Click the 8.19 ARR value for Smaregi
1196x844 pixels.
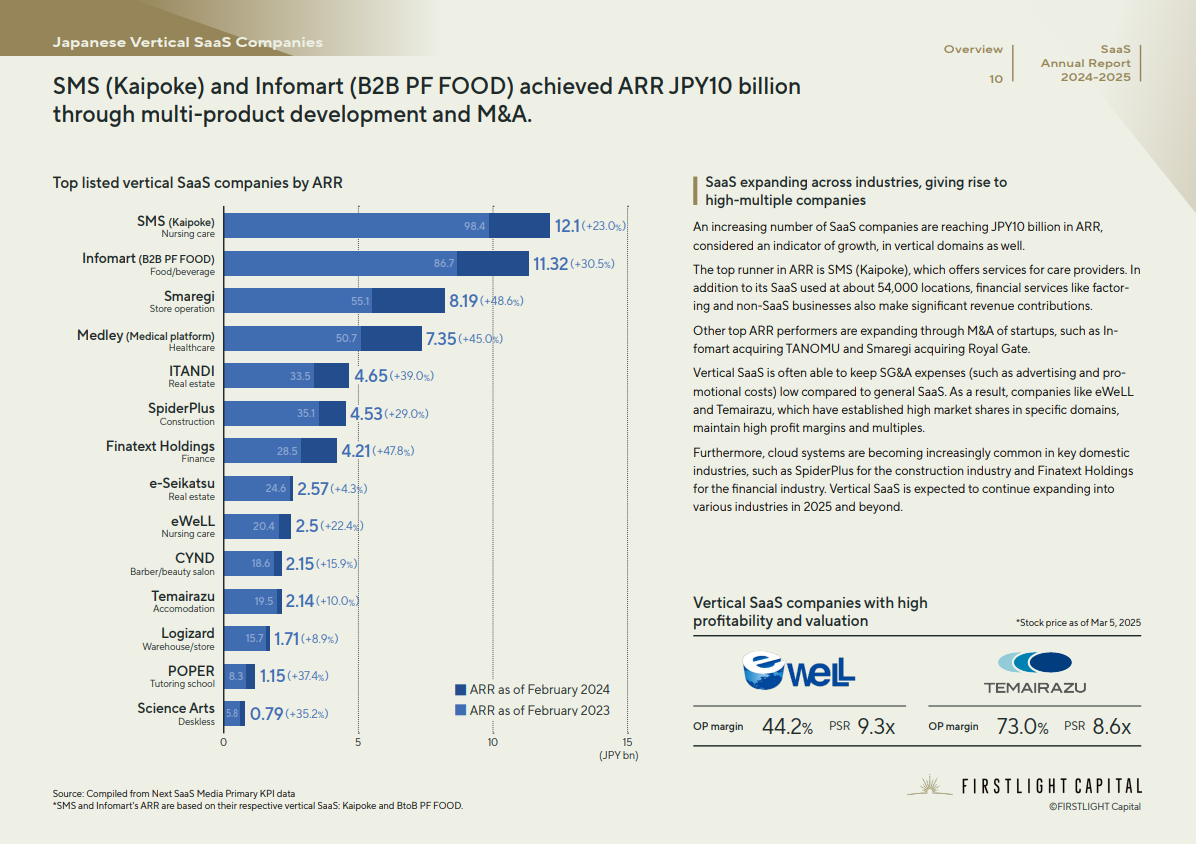[463, 301]
